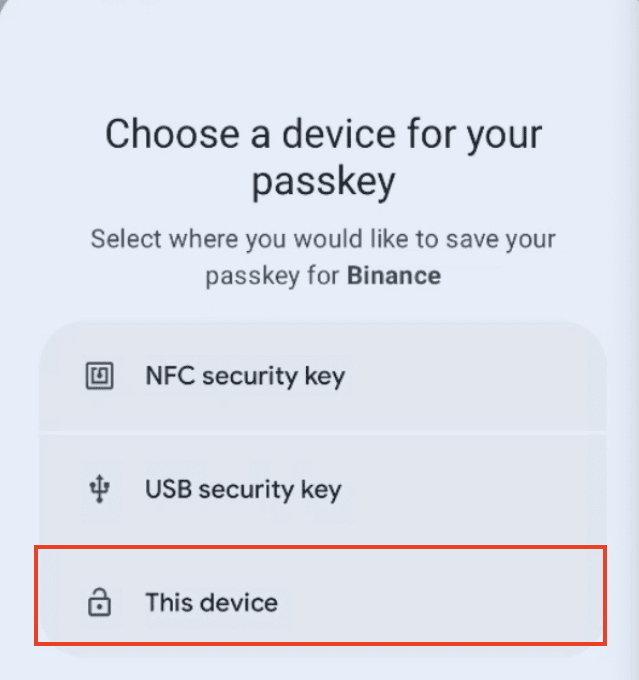The image size is (639, 680).
Task: Tap the "This device" label text
Action: pyautogui.click(x=211, y=602)
